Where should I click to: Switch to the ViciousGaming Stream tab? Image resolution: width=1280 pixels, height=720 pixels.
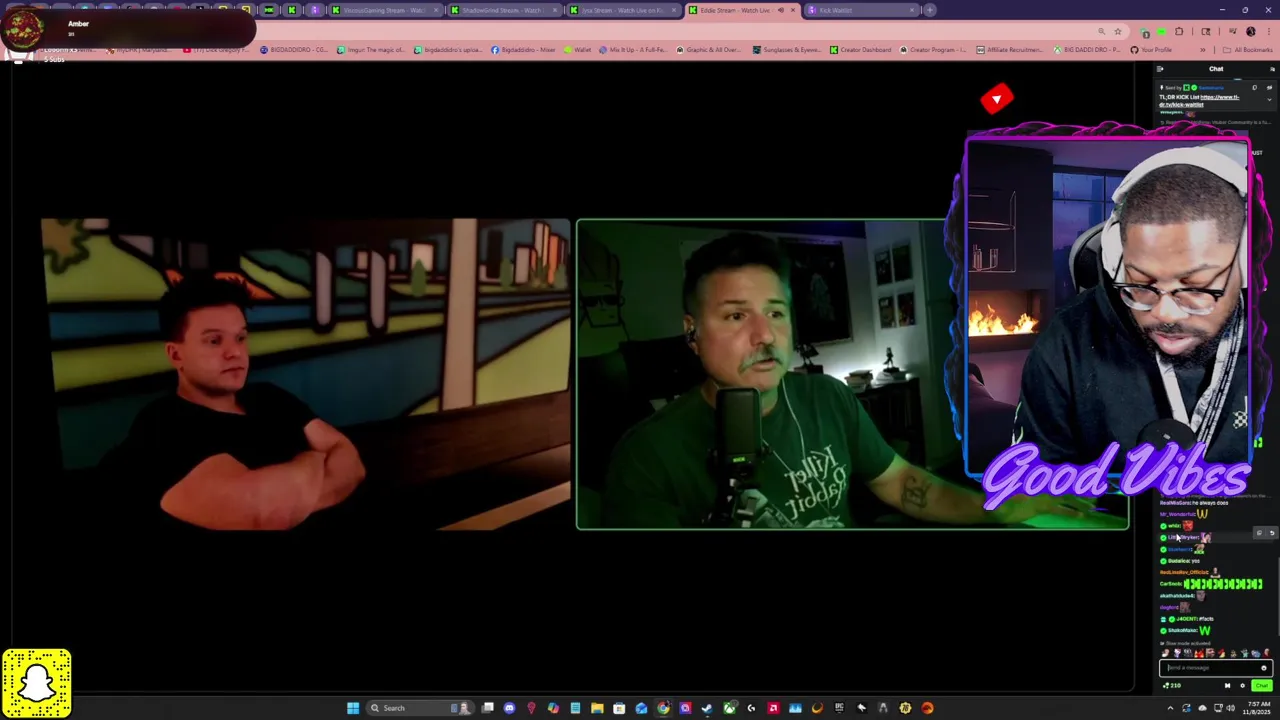tap(385, 10)
